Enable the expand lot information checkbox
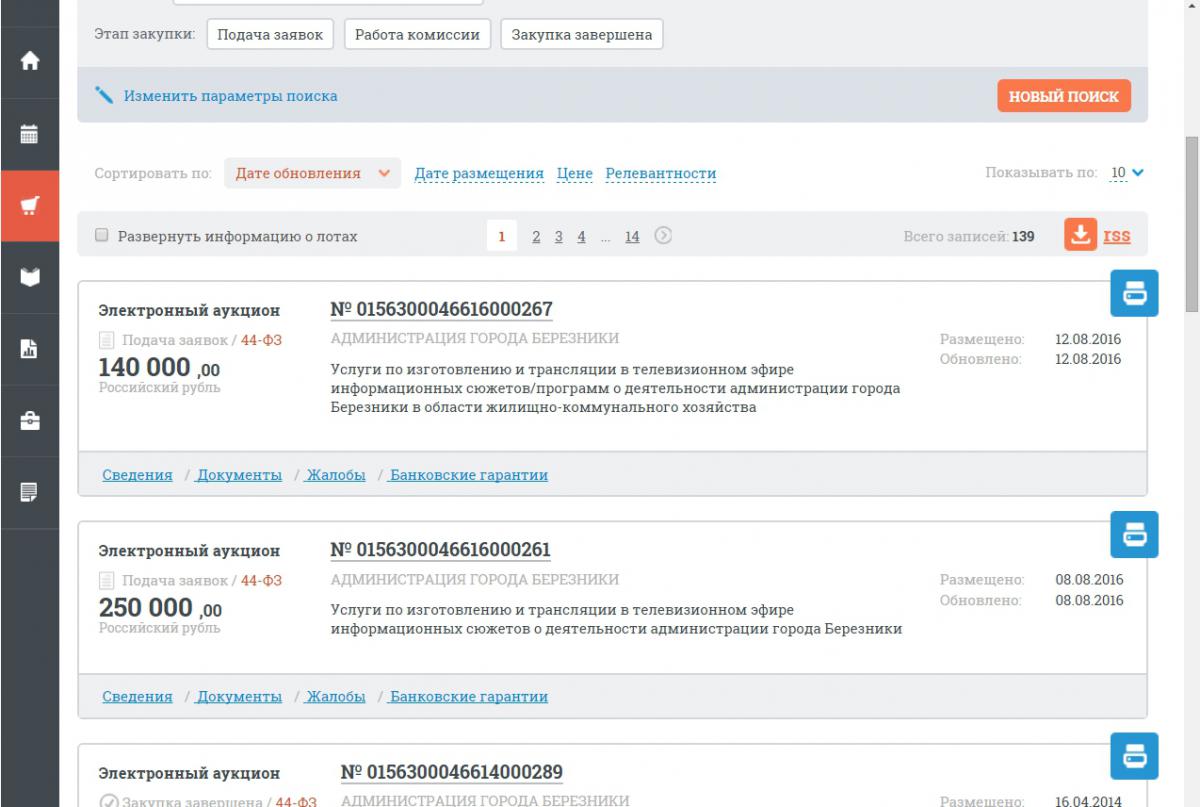The width and height of the screenshot is (1200, 807). coord(101,236)
